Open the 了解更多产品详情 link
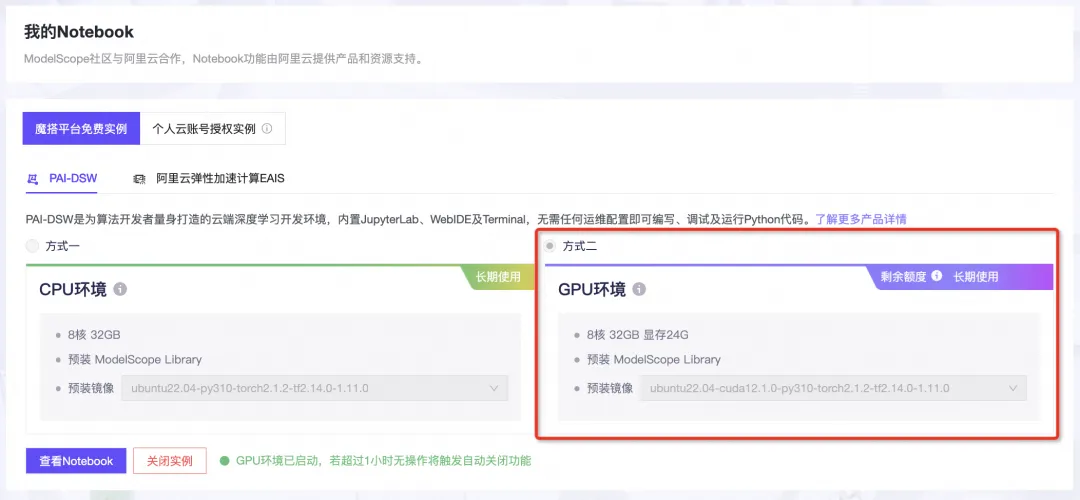1080x500 pixels. (x=861, y=220)
